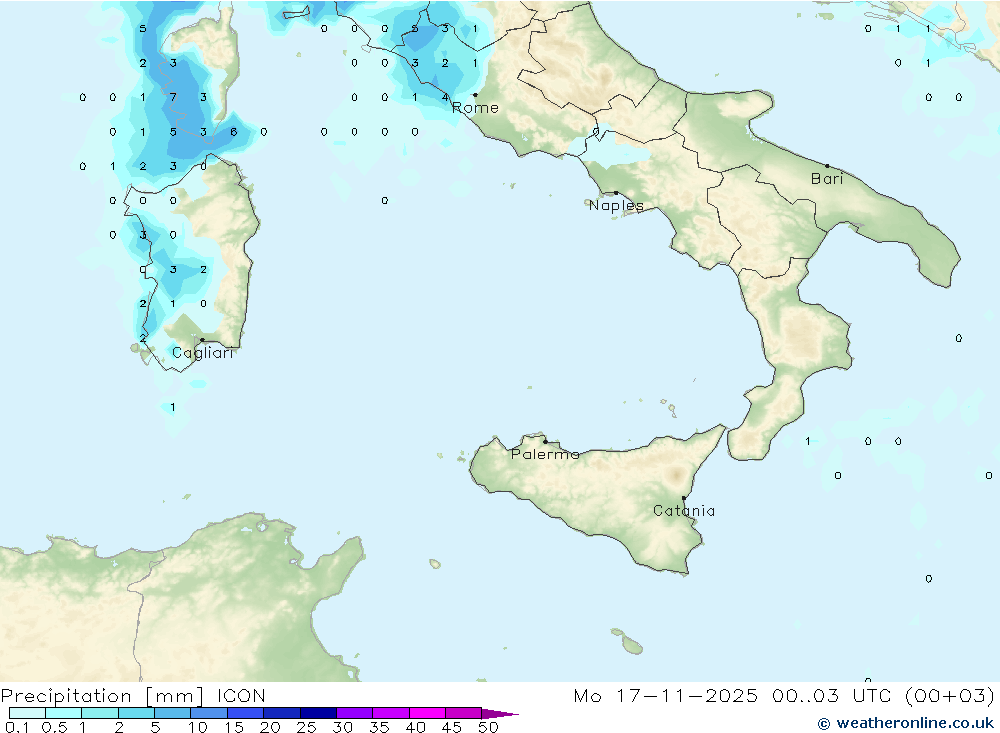
Task: Click the weatheronline.co.uk copyright link
Action: (x=906, y=723)
